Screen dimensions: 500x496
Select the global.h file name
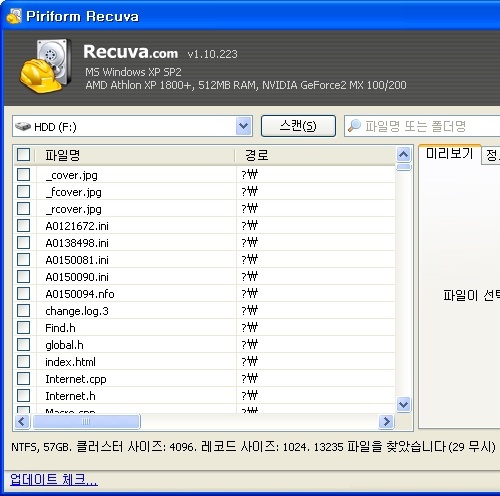(64, 345)
